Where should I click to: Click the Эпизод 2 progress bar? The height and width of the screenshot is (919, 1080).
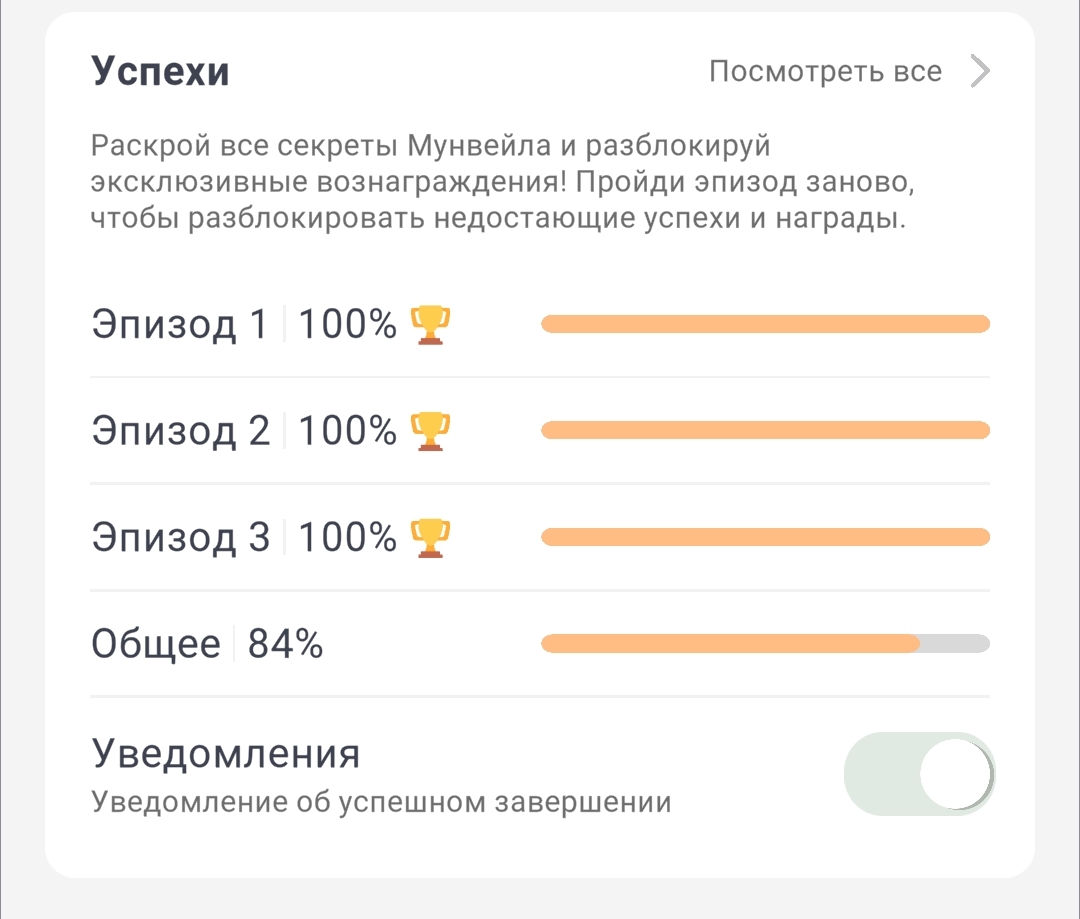click(765, 431)
